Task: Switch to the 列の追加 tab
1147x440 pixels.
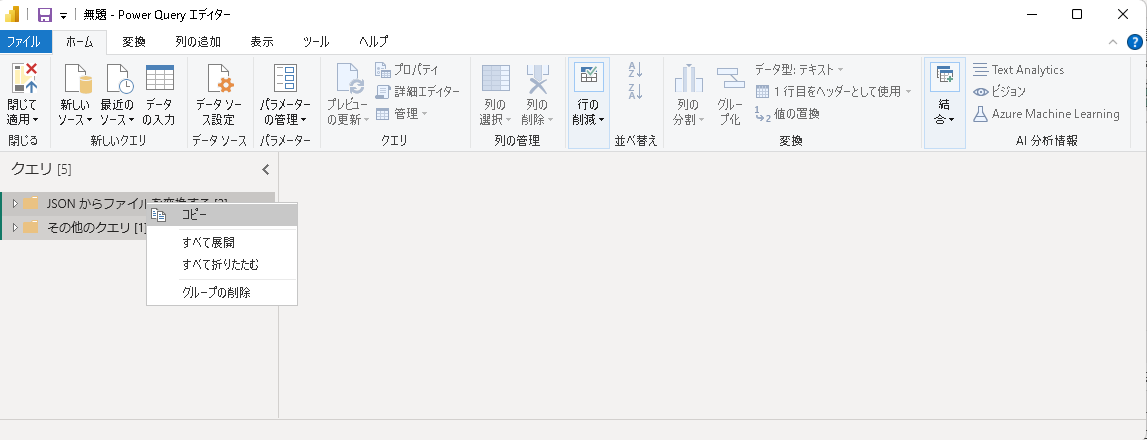Action: point(198,42)
